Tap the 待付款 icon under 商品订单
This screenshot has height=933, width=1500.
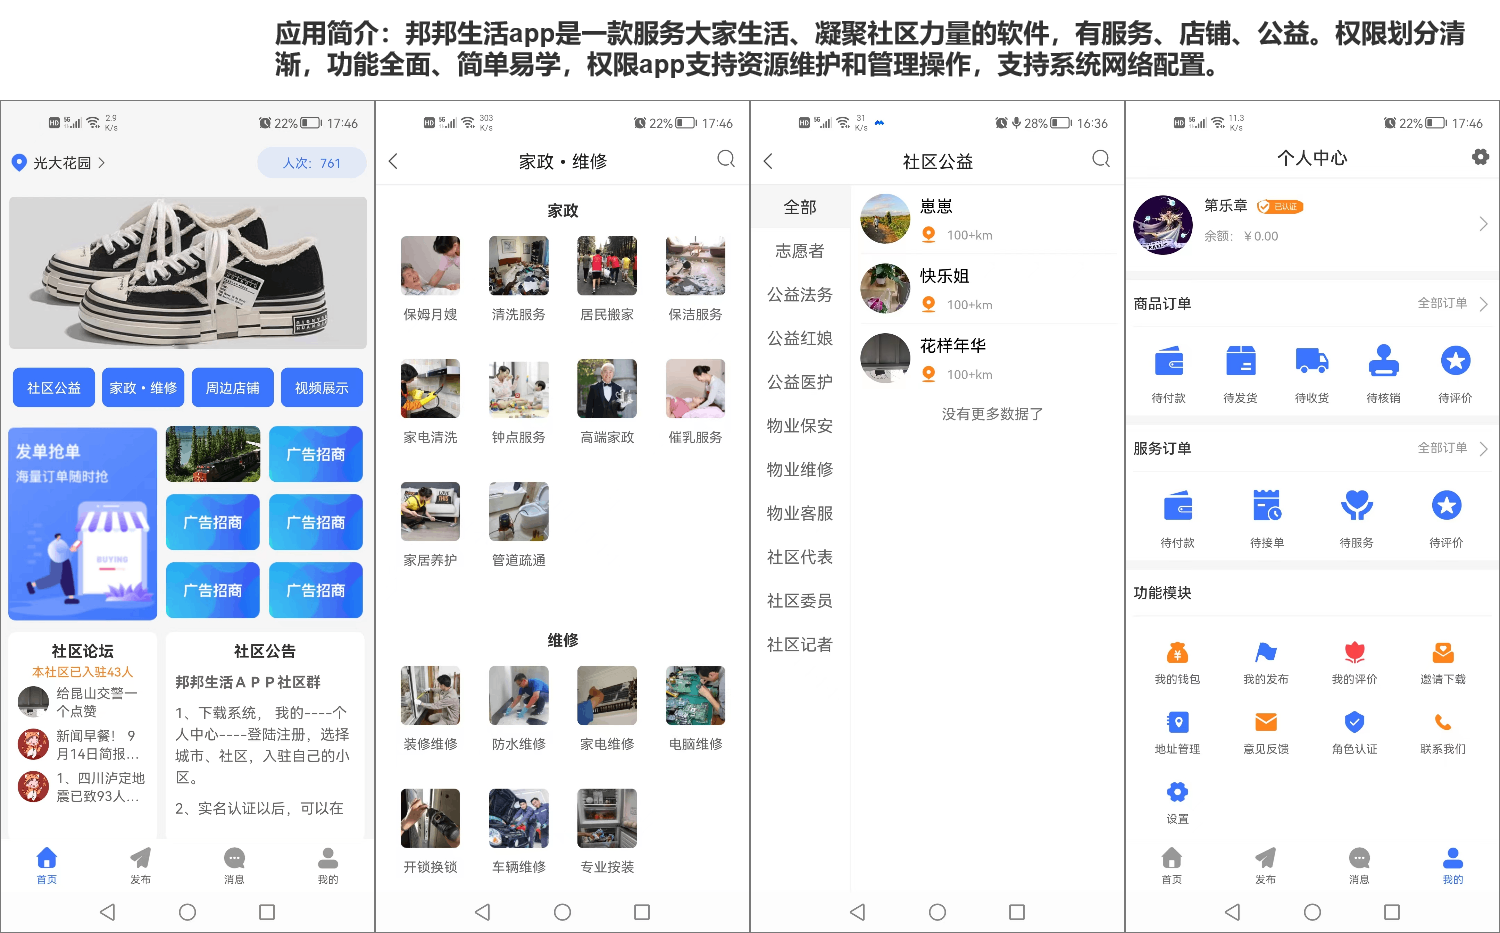[x=1168, y=361]
